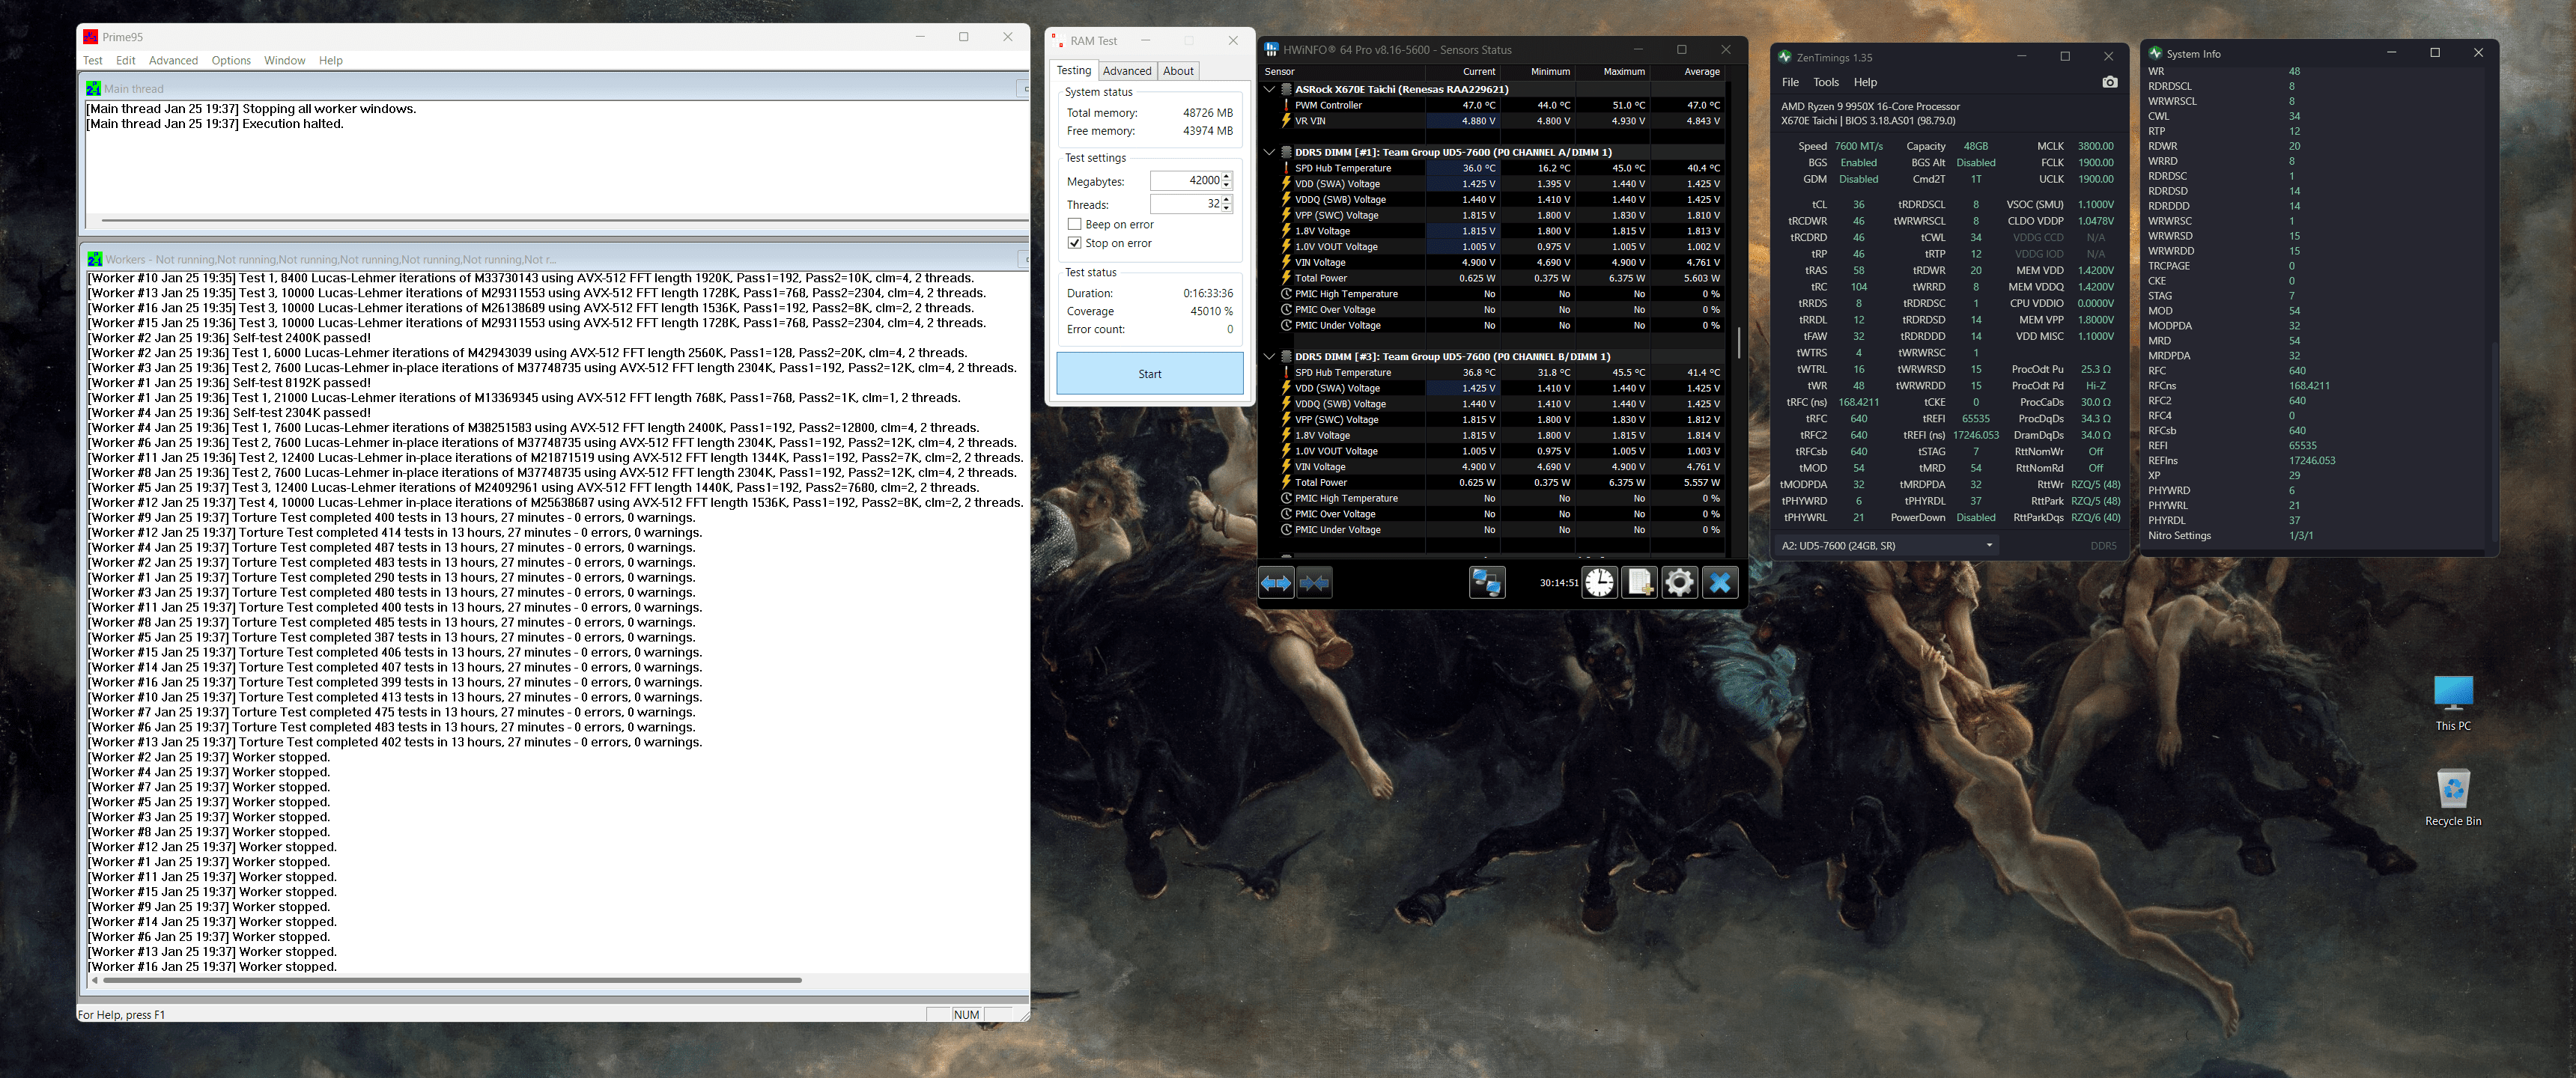
Task: Toggle Stop on error checkbox
Action: click(1075, 243)
